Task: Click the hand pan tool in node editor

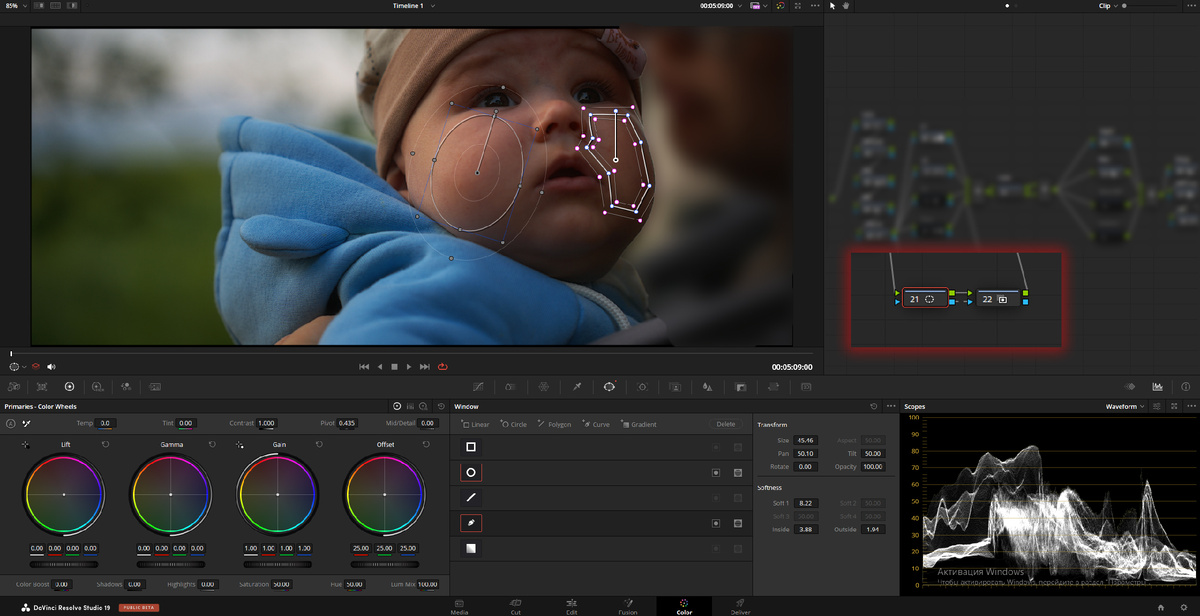Action: [x=846, y=6]
